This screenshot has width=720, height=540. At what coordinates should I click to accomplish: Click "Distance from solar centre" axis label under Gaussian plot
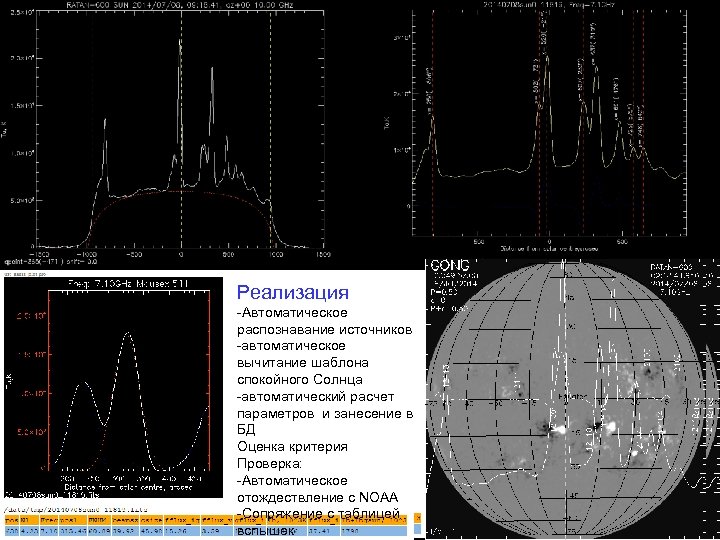128,486
